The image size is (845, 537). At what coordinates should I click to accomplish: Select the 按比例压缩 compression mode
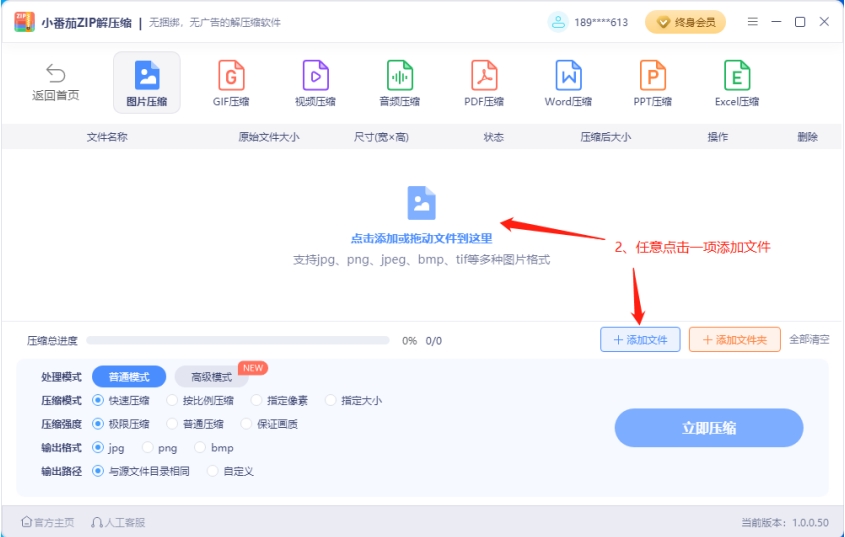click(173, 401)
